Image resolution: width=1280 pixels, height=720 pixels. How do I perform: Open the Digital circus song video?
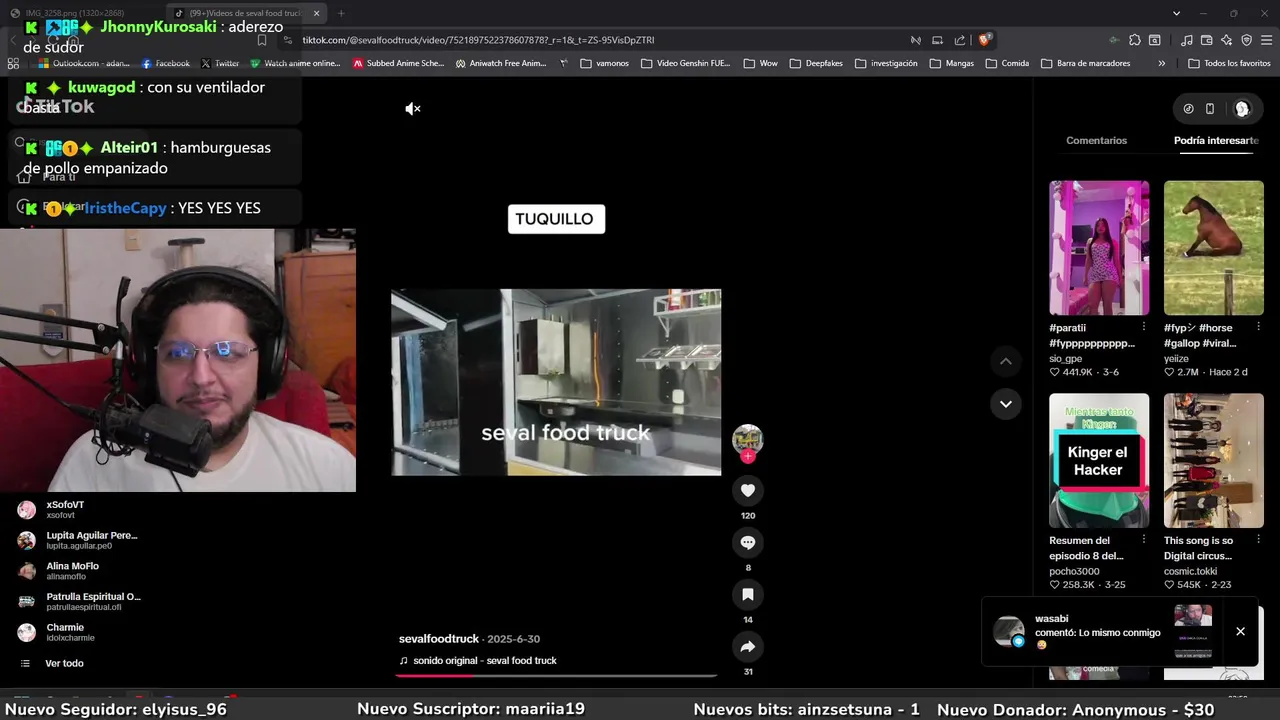click(1214, 460)
